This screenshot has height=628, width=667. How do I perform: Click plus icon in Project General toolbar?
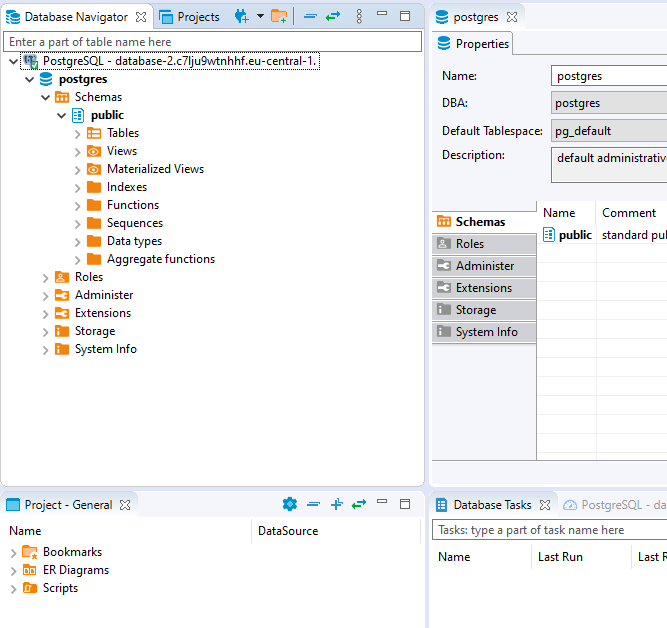[336, 504]
